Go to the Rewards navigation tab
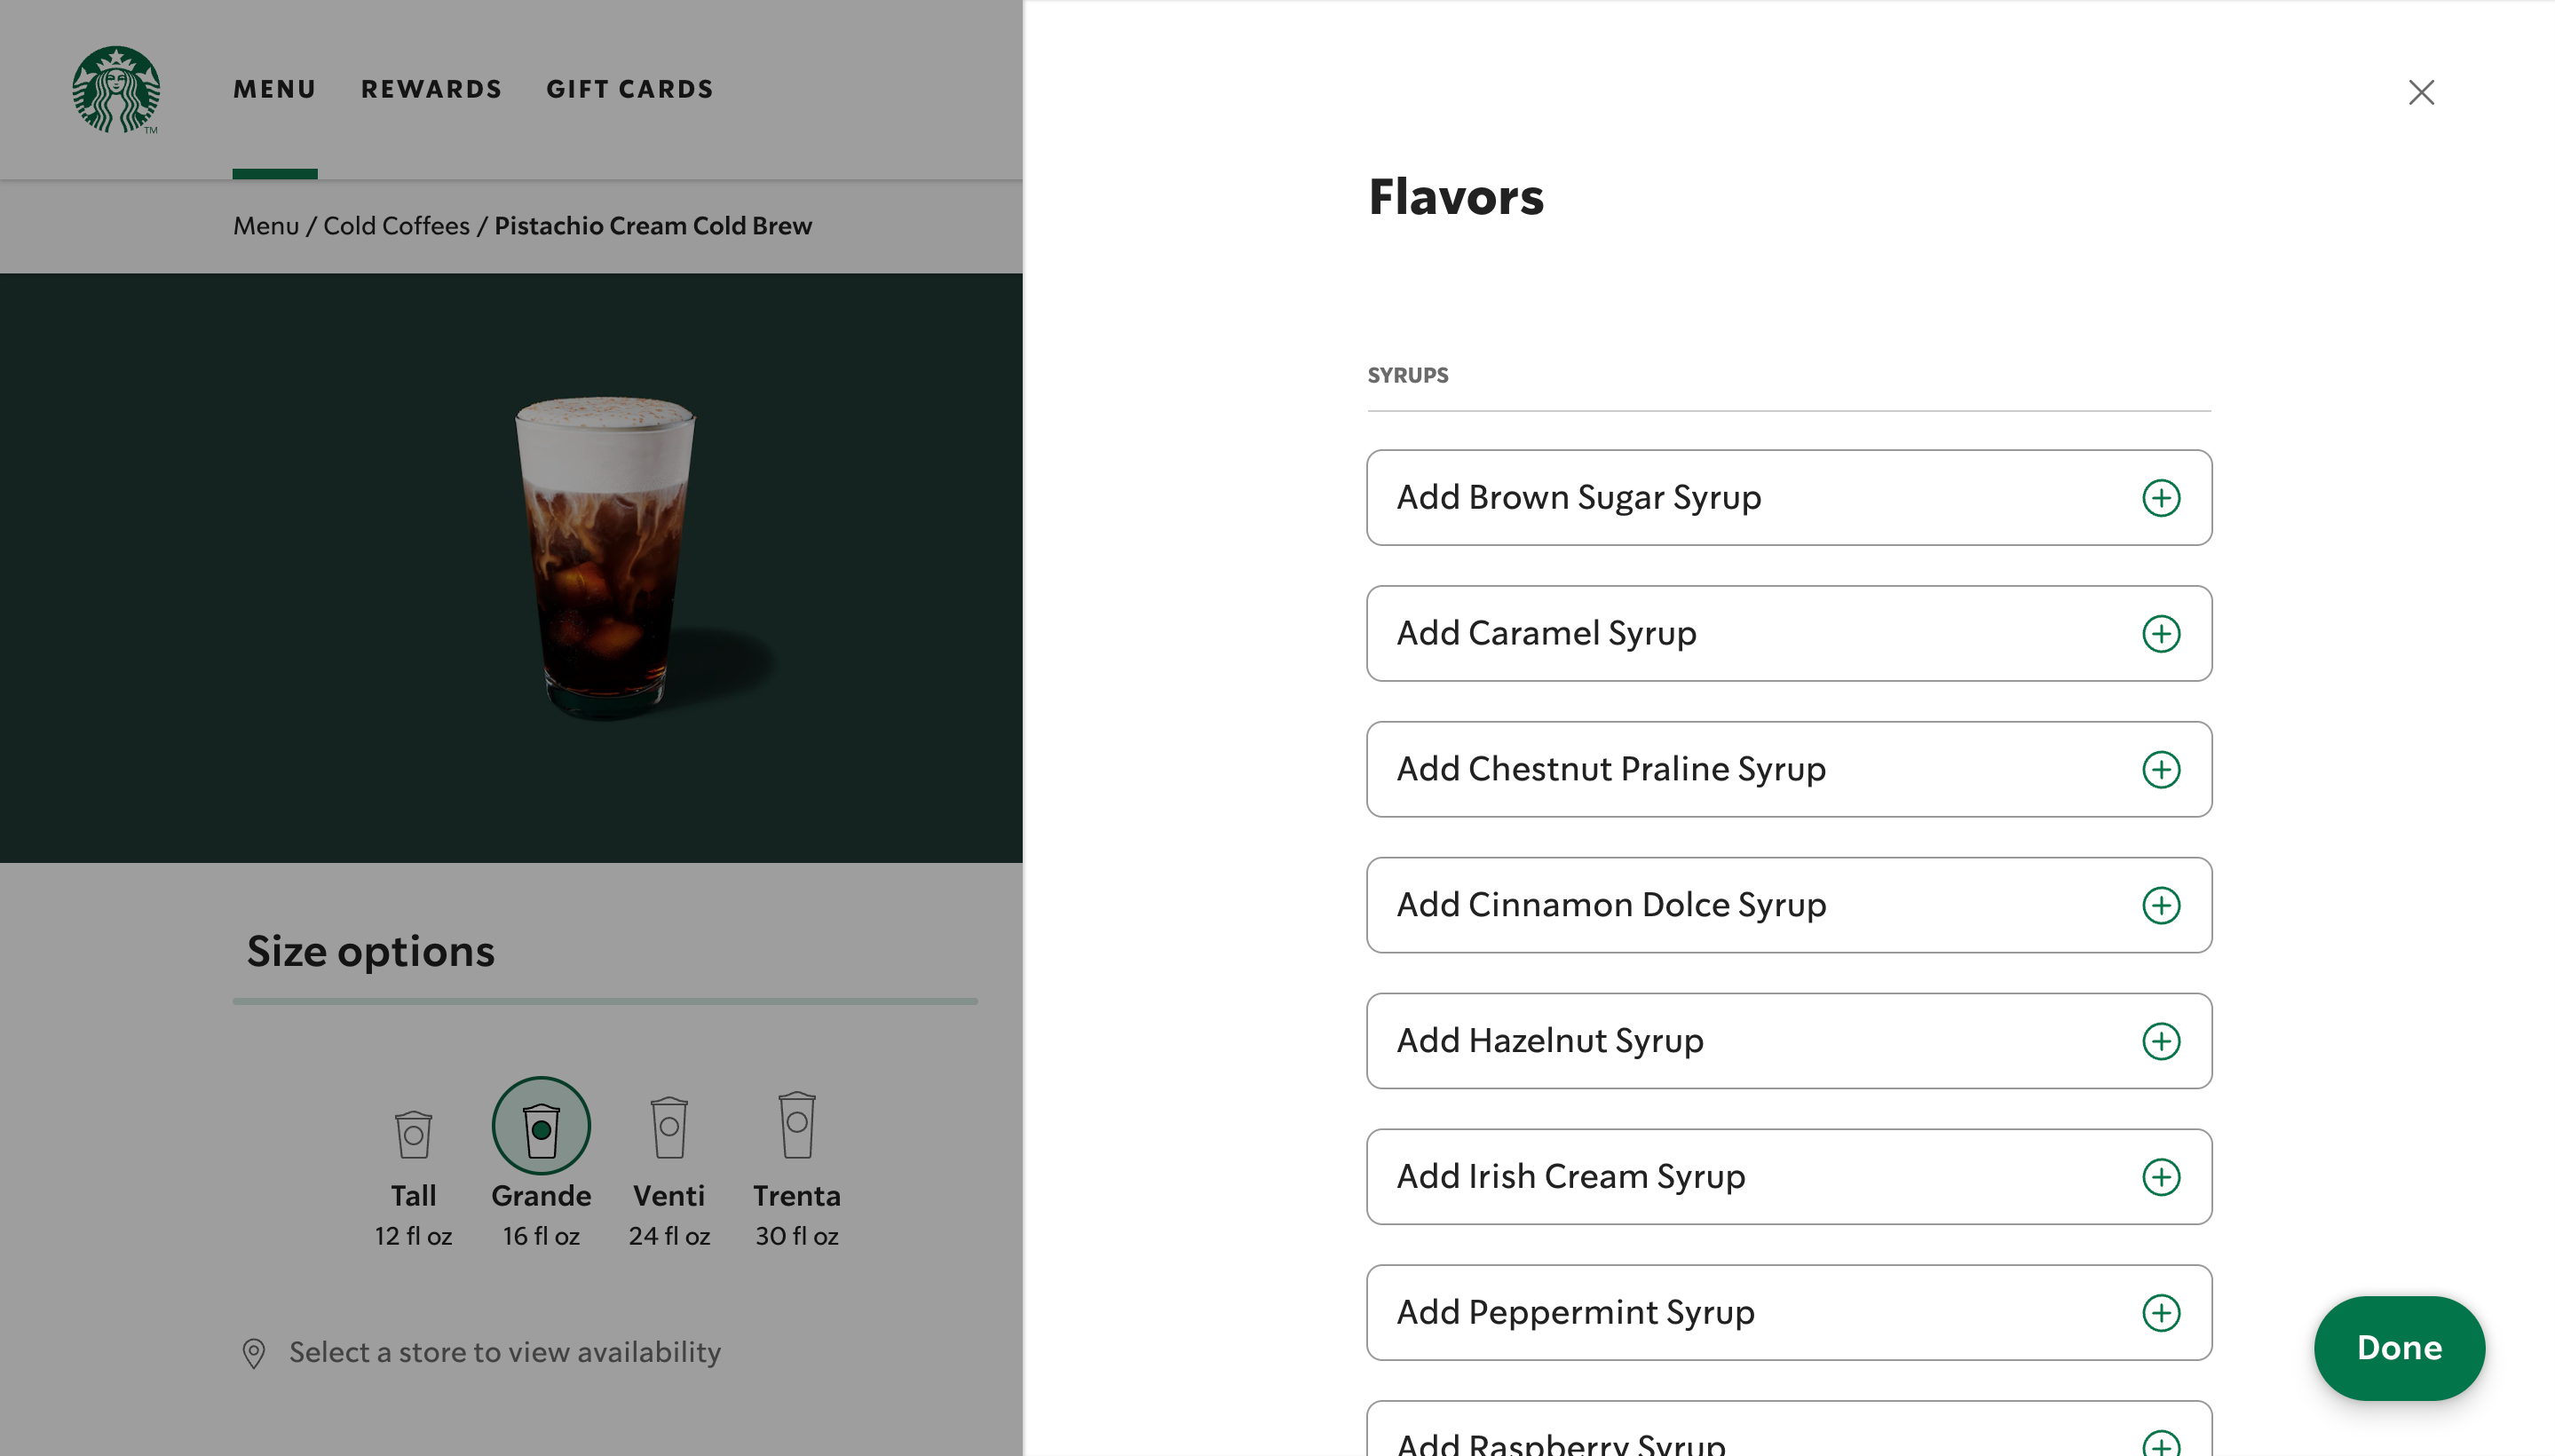 point(431,89)
